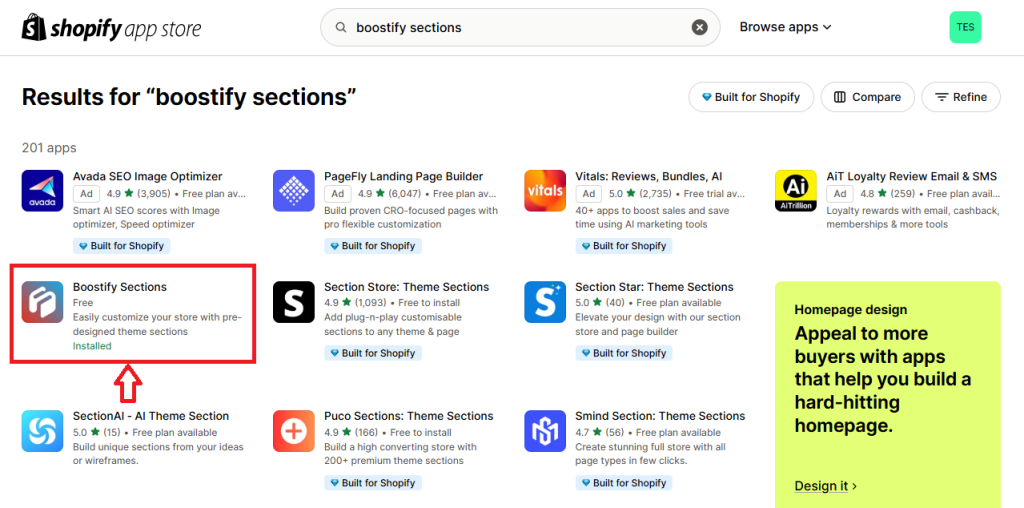Open the Section Store black S icon
The width and height of the screenshot is (1024, 508).
294,302
